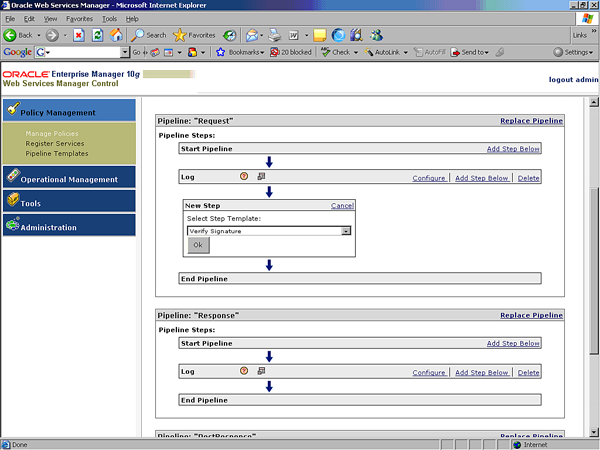The width and height of the screenshot is (600, 450).
Task: Click the vertical scrollbar down arrow
Action: pyautogui.click(x=594, y=432)
